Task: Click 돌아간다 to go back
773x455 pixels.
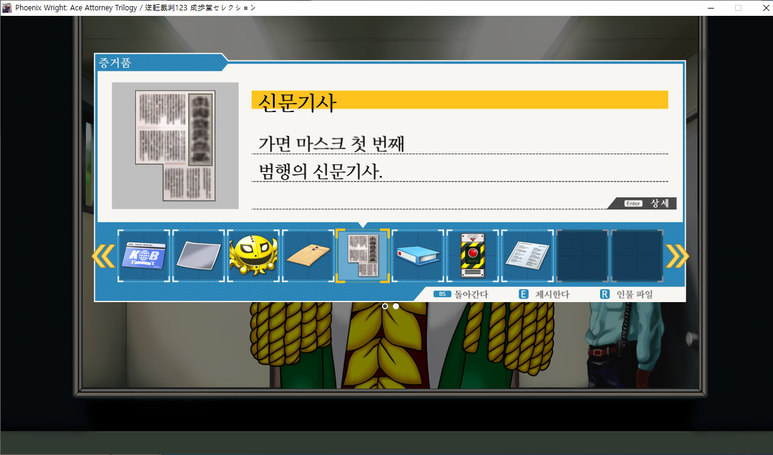Action: (460, 294)
